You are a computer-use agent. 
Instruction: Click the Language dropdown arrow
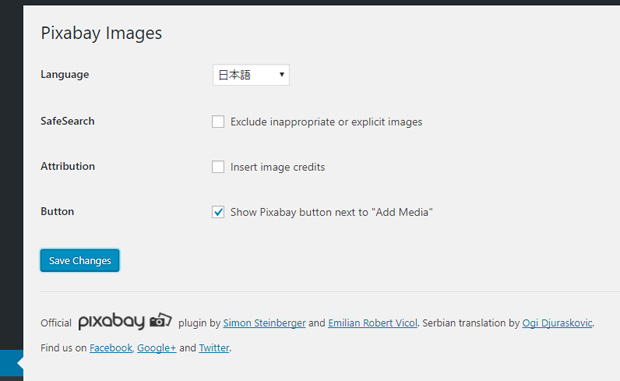click(x=282, y=74)
